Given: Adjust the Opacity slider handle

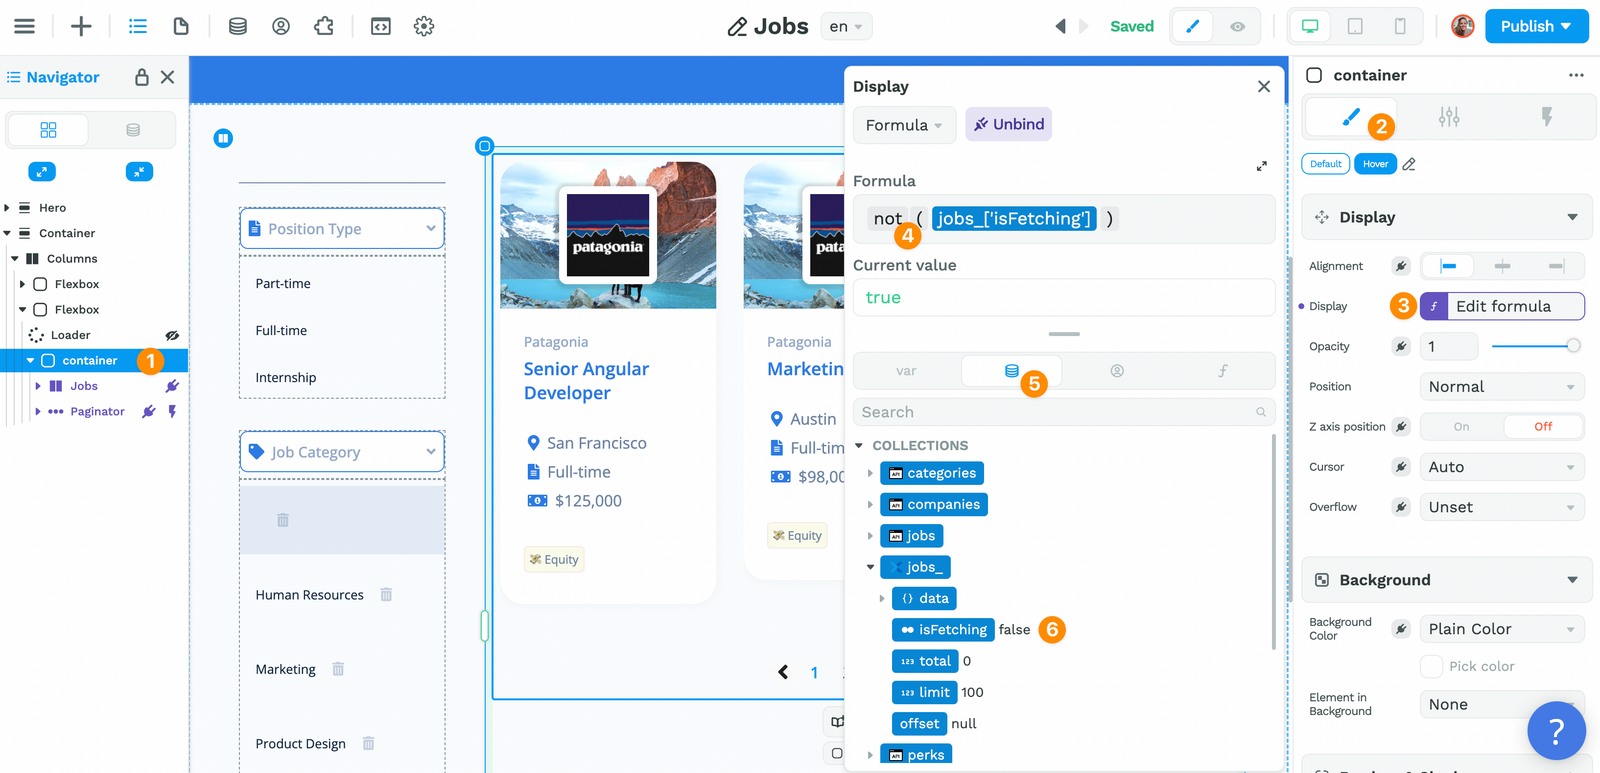Looking at the screenshot, I should tap(1573, 346).
